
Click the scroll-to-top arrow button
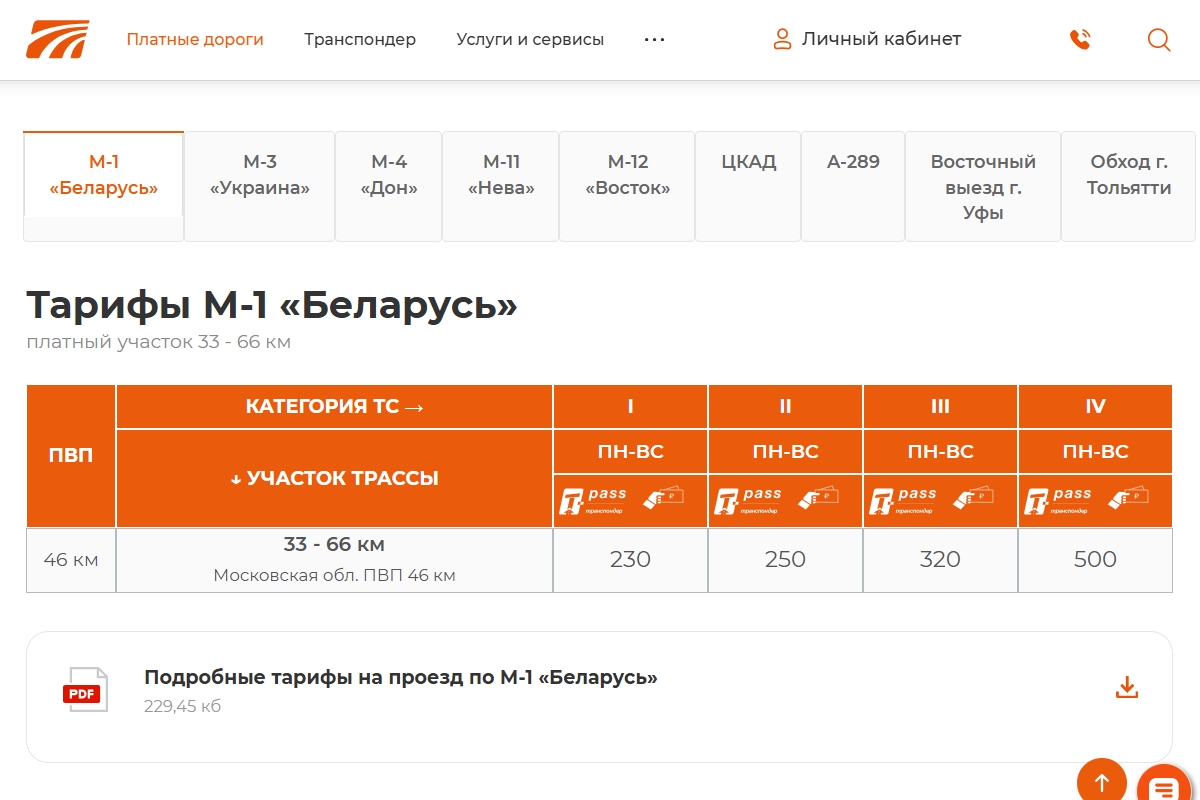(1102, 782)
